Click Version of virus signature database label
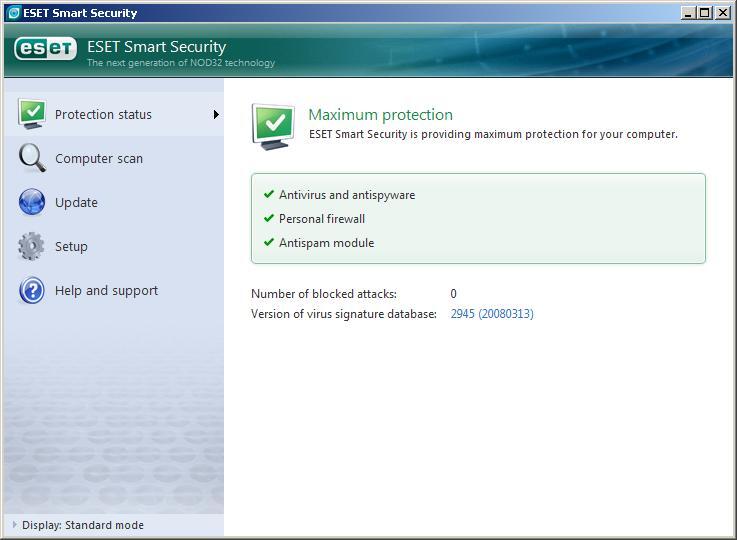This screenshot has height=540, width=737. (344, 313)
